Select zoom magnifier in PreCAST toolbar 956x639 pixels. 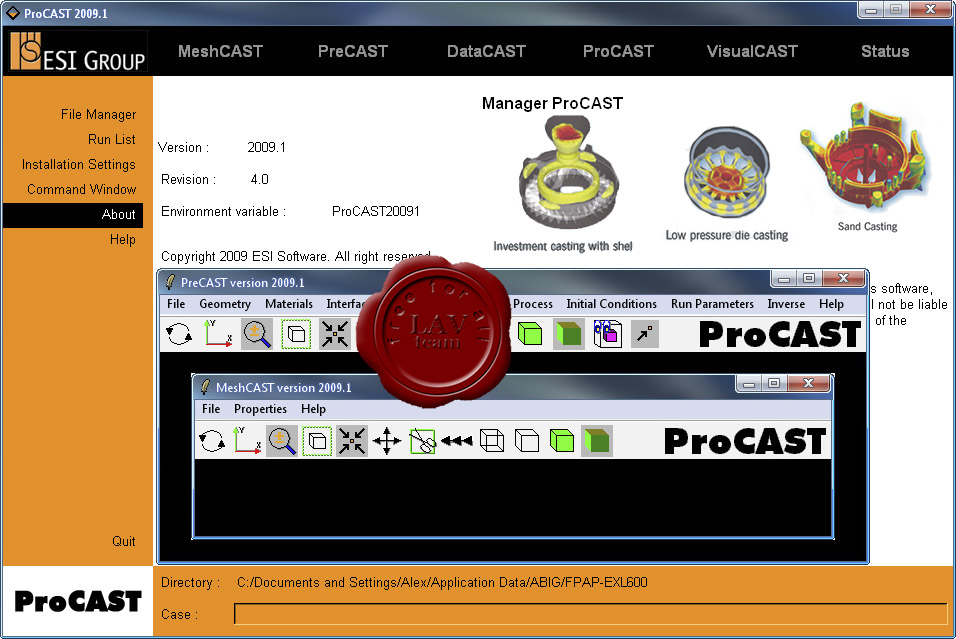pyautogui.click(x=257, y=334)
